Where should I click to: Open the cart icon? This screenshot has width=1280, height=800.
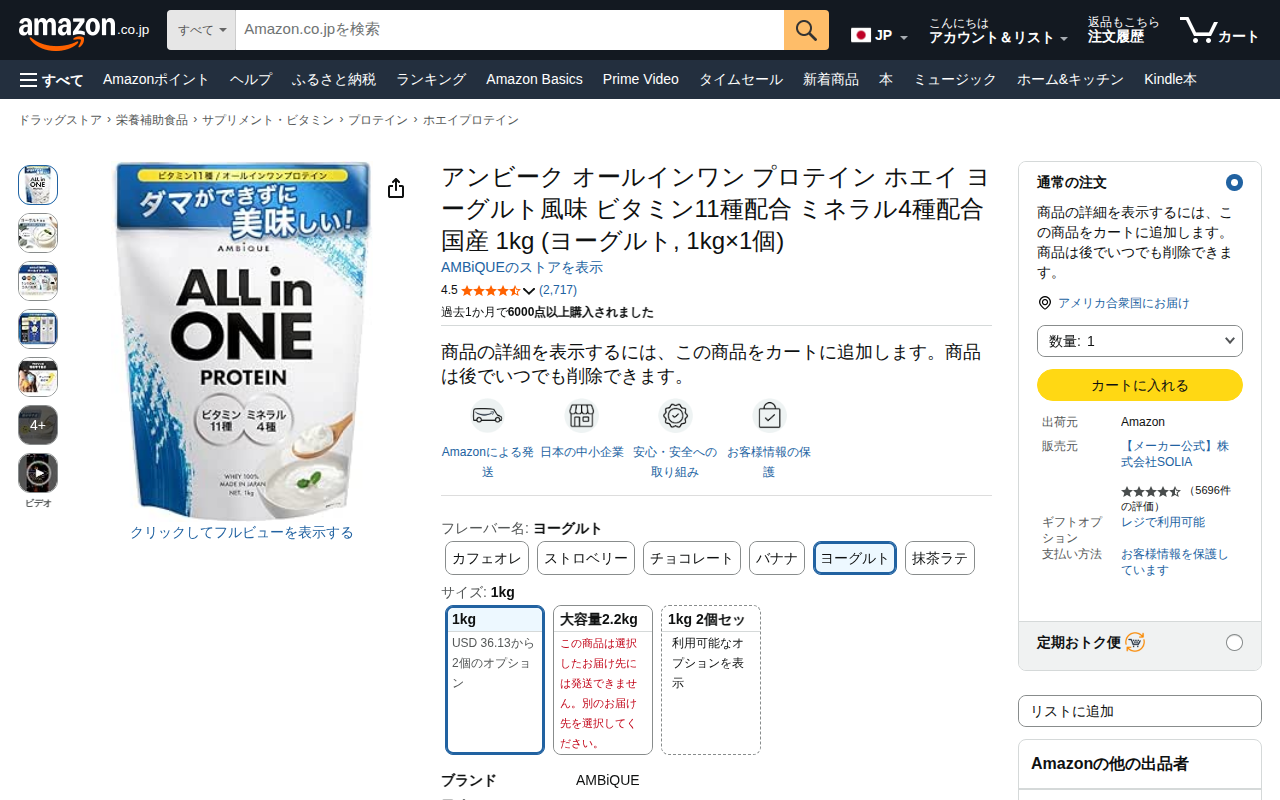coord(1219,30)
